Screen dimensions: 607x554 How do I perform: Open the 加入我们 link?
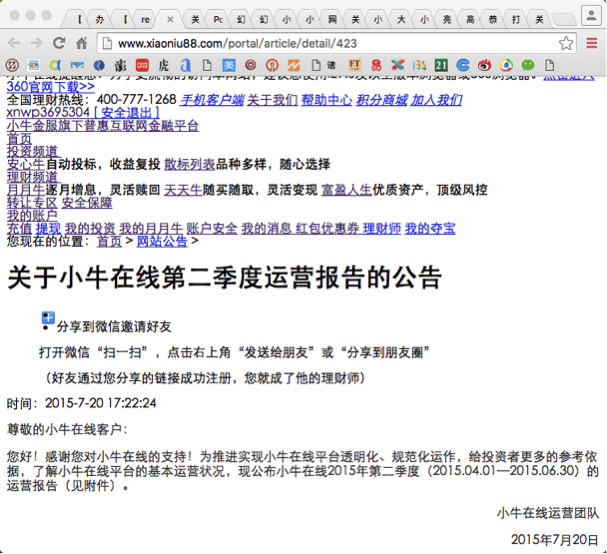pyautogui.click(x=436, y=100)
